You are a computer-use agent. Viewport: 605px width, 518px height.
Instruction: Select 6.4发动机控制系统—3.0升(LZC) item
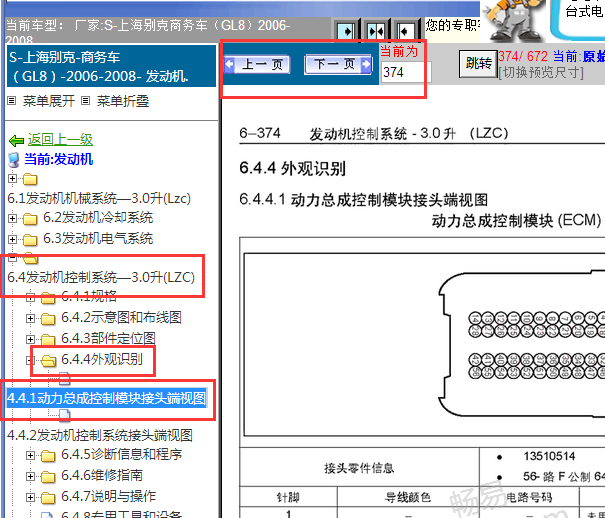pos(101,277)
